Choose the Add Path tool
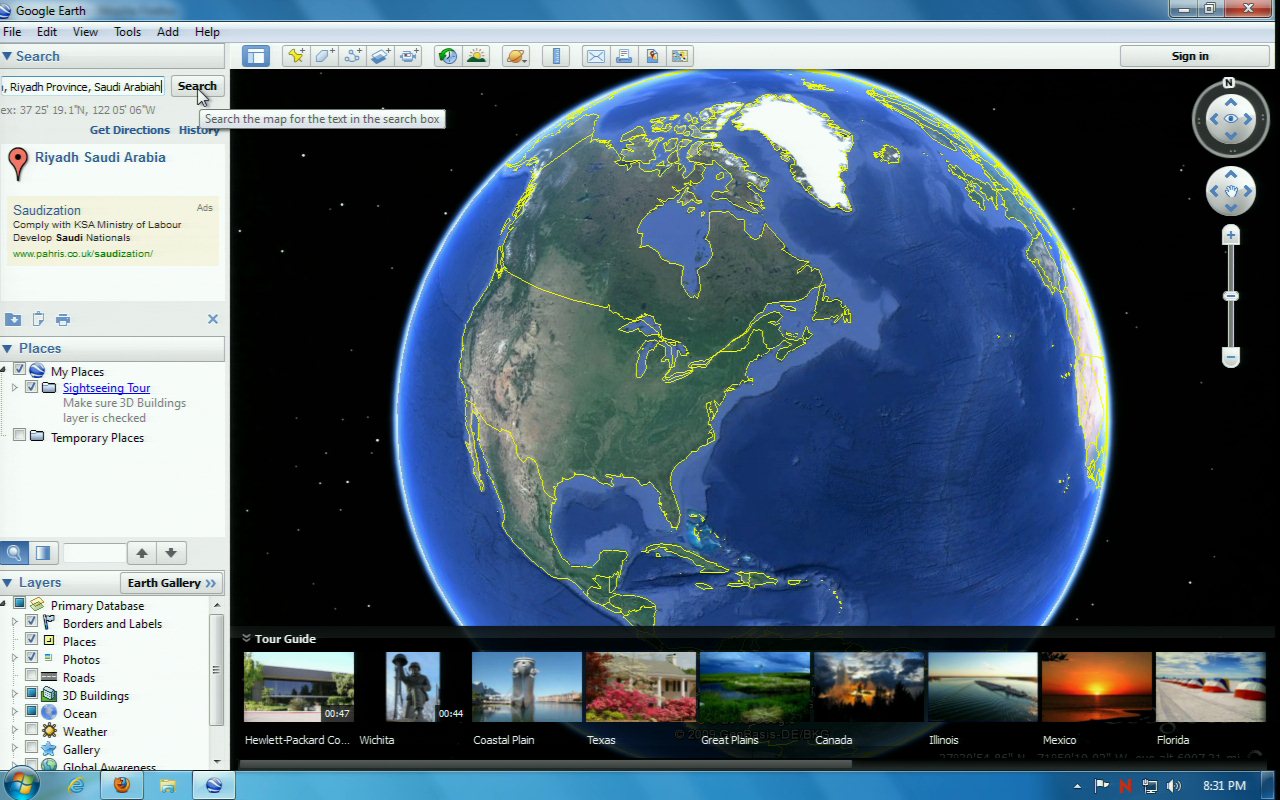This screenshot has height=800, width=1280. coord(352,56)
